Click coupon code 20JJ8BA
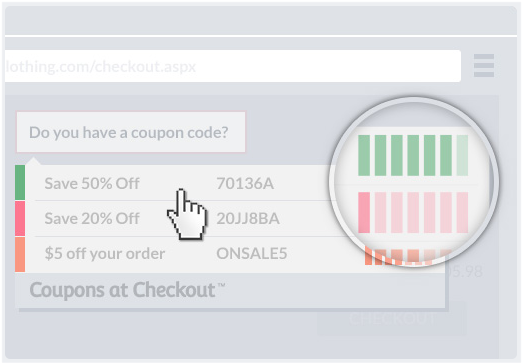This screenshot has width=523, height=364. 248,219
